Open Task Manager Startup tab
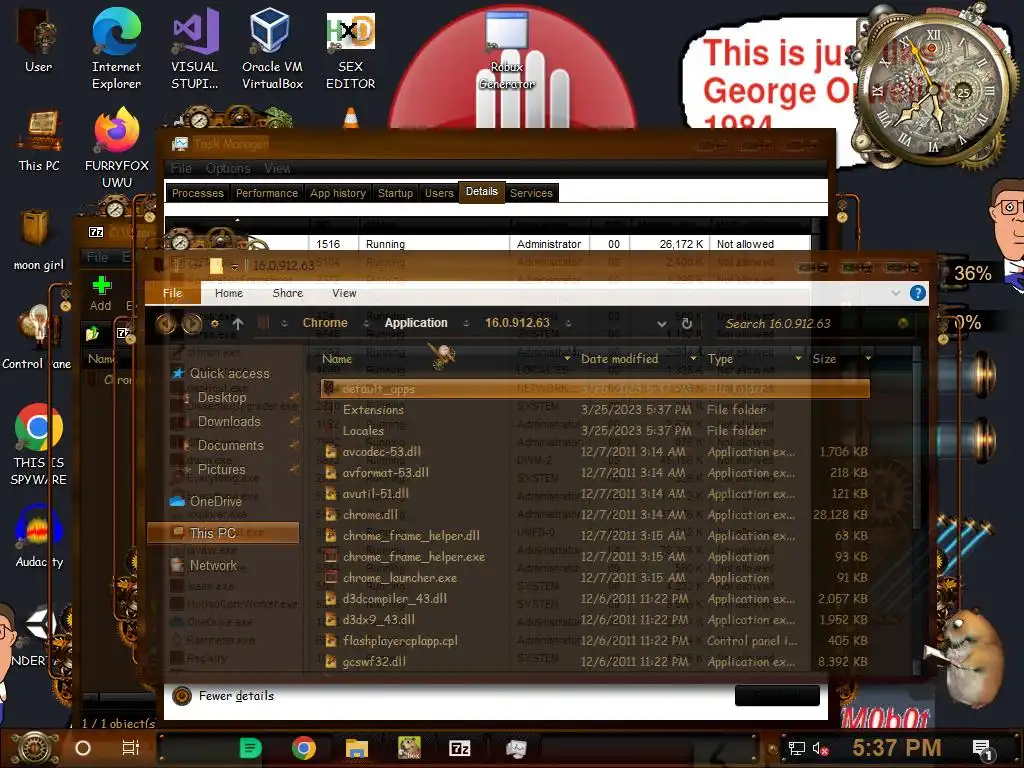 [x=395, y=193]
